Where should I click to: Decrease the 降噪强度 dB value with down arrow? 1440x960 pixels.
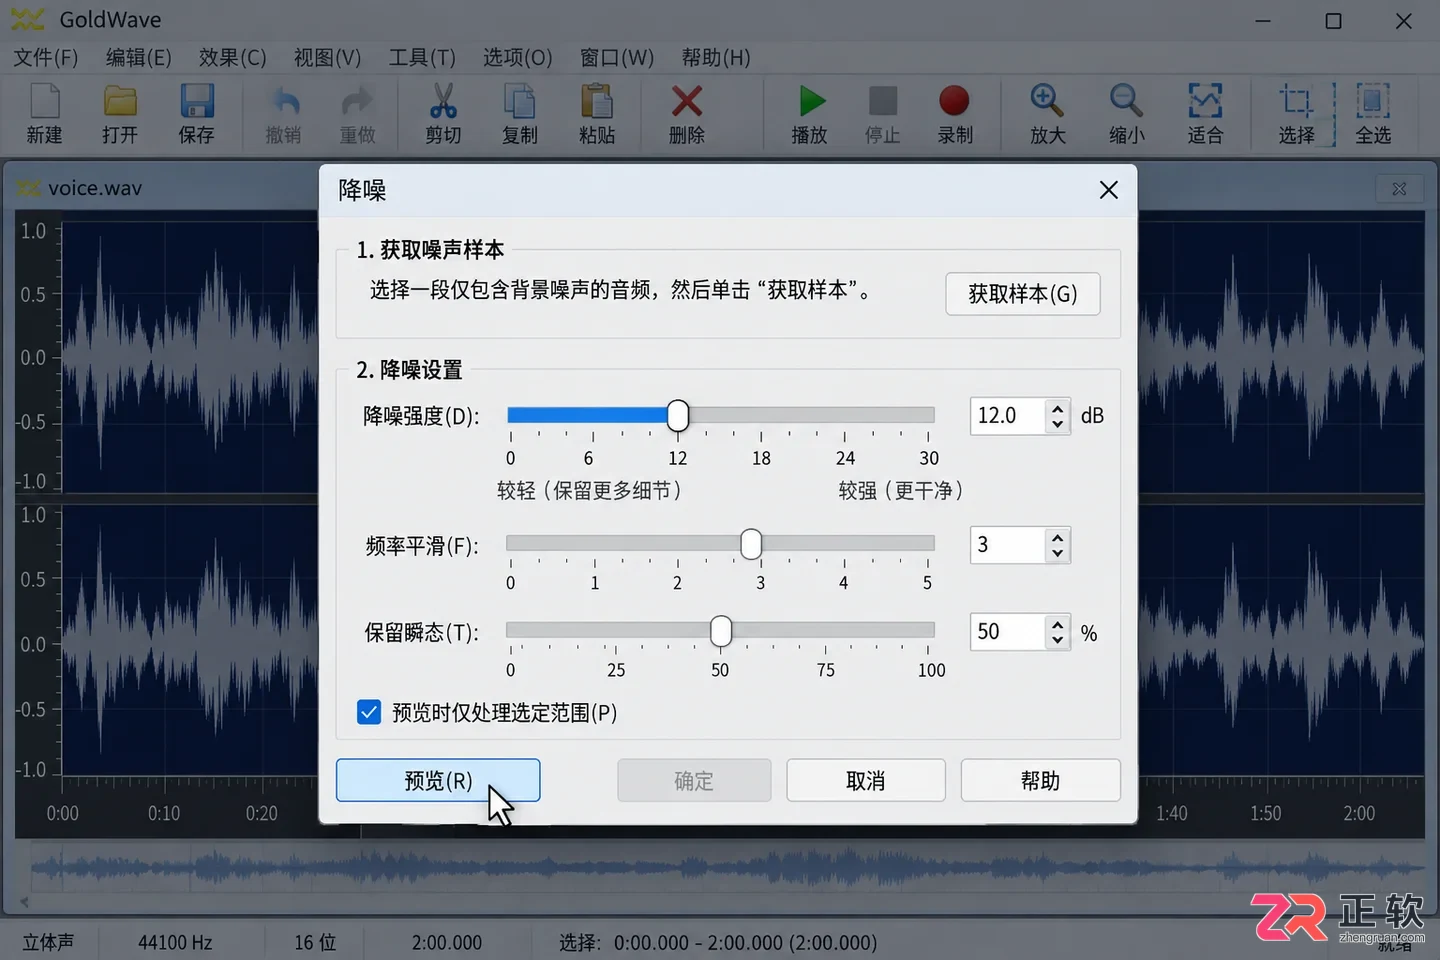point(1057,424)
